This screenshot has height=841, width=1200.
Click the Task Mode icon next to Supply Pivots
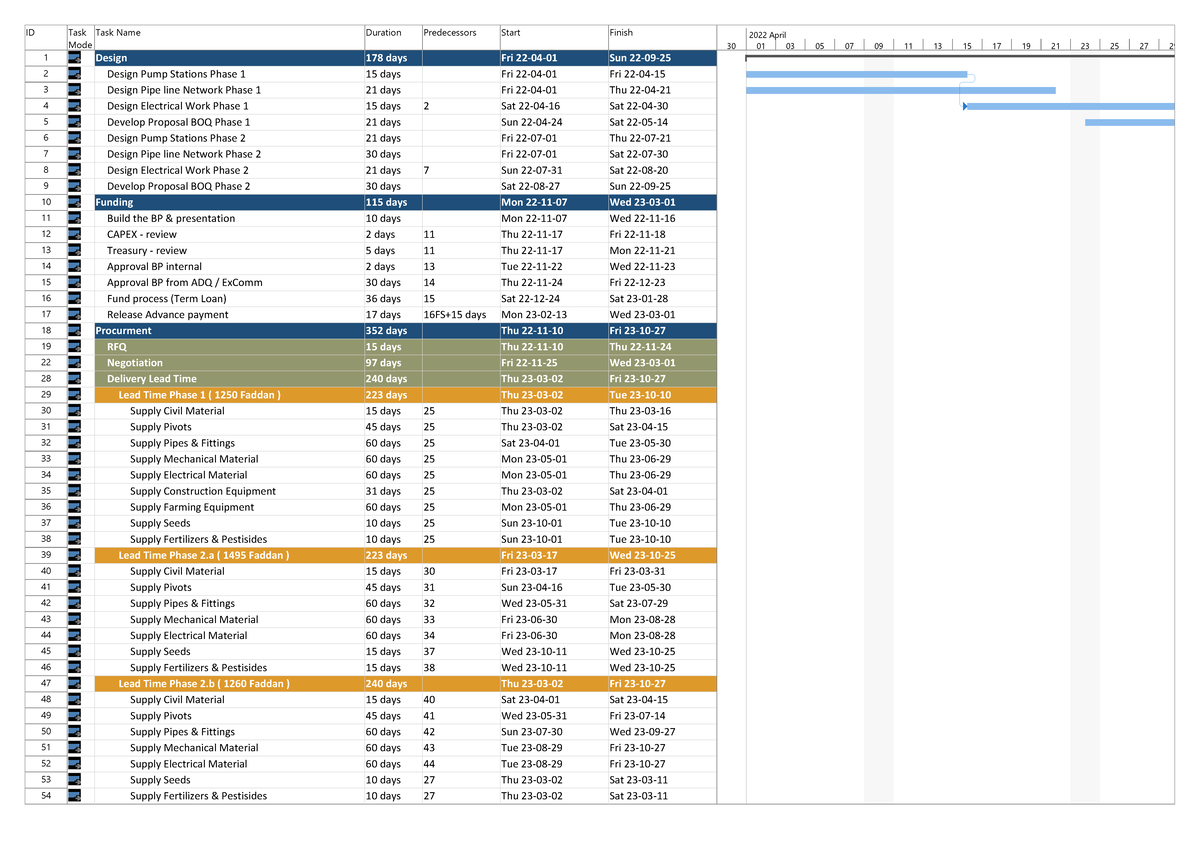pyautogui.click(x=74, y=427)
